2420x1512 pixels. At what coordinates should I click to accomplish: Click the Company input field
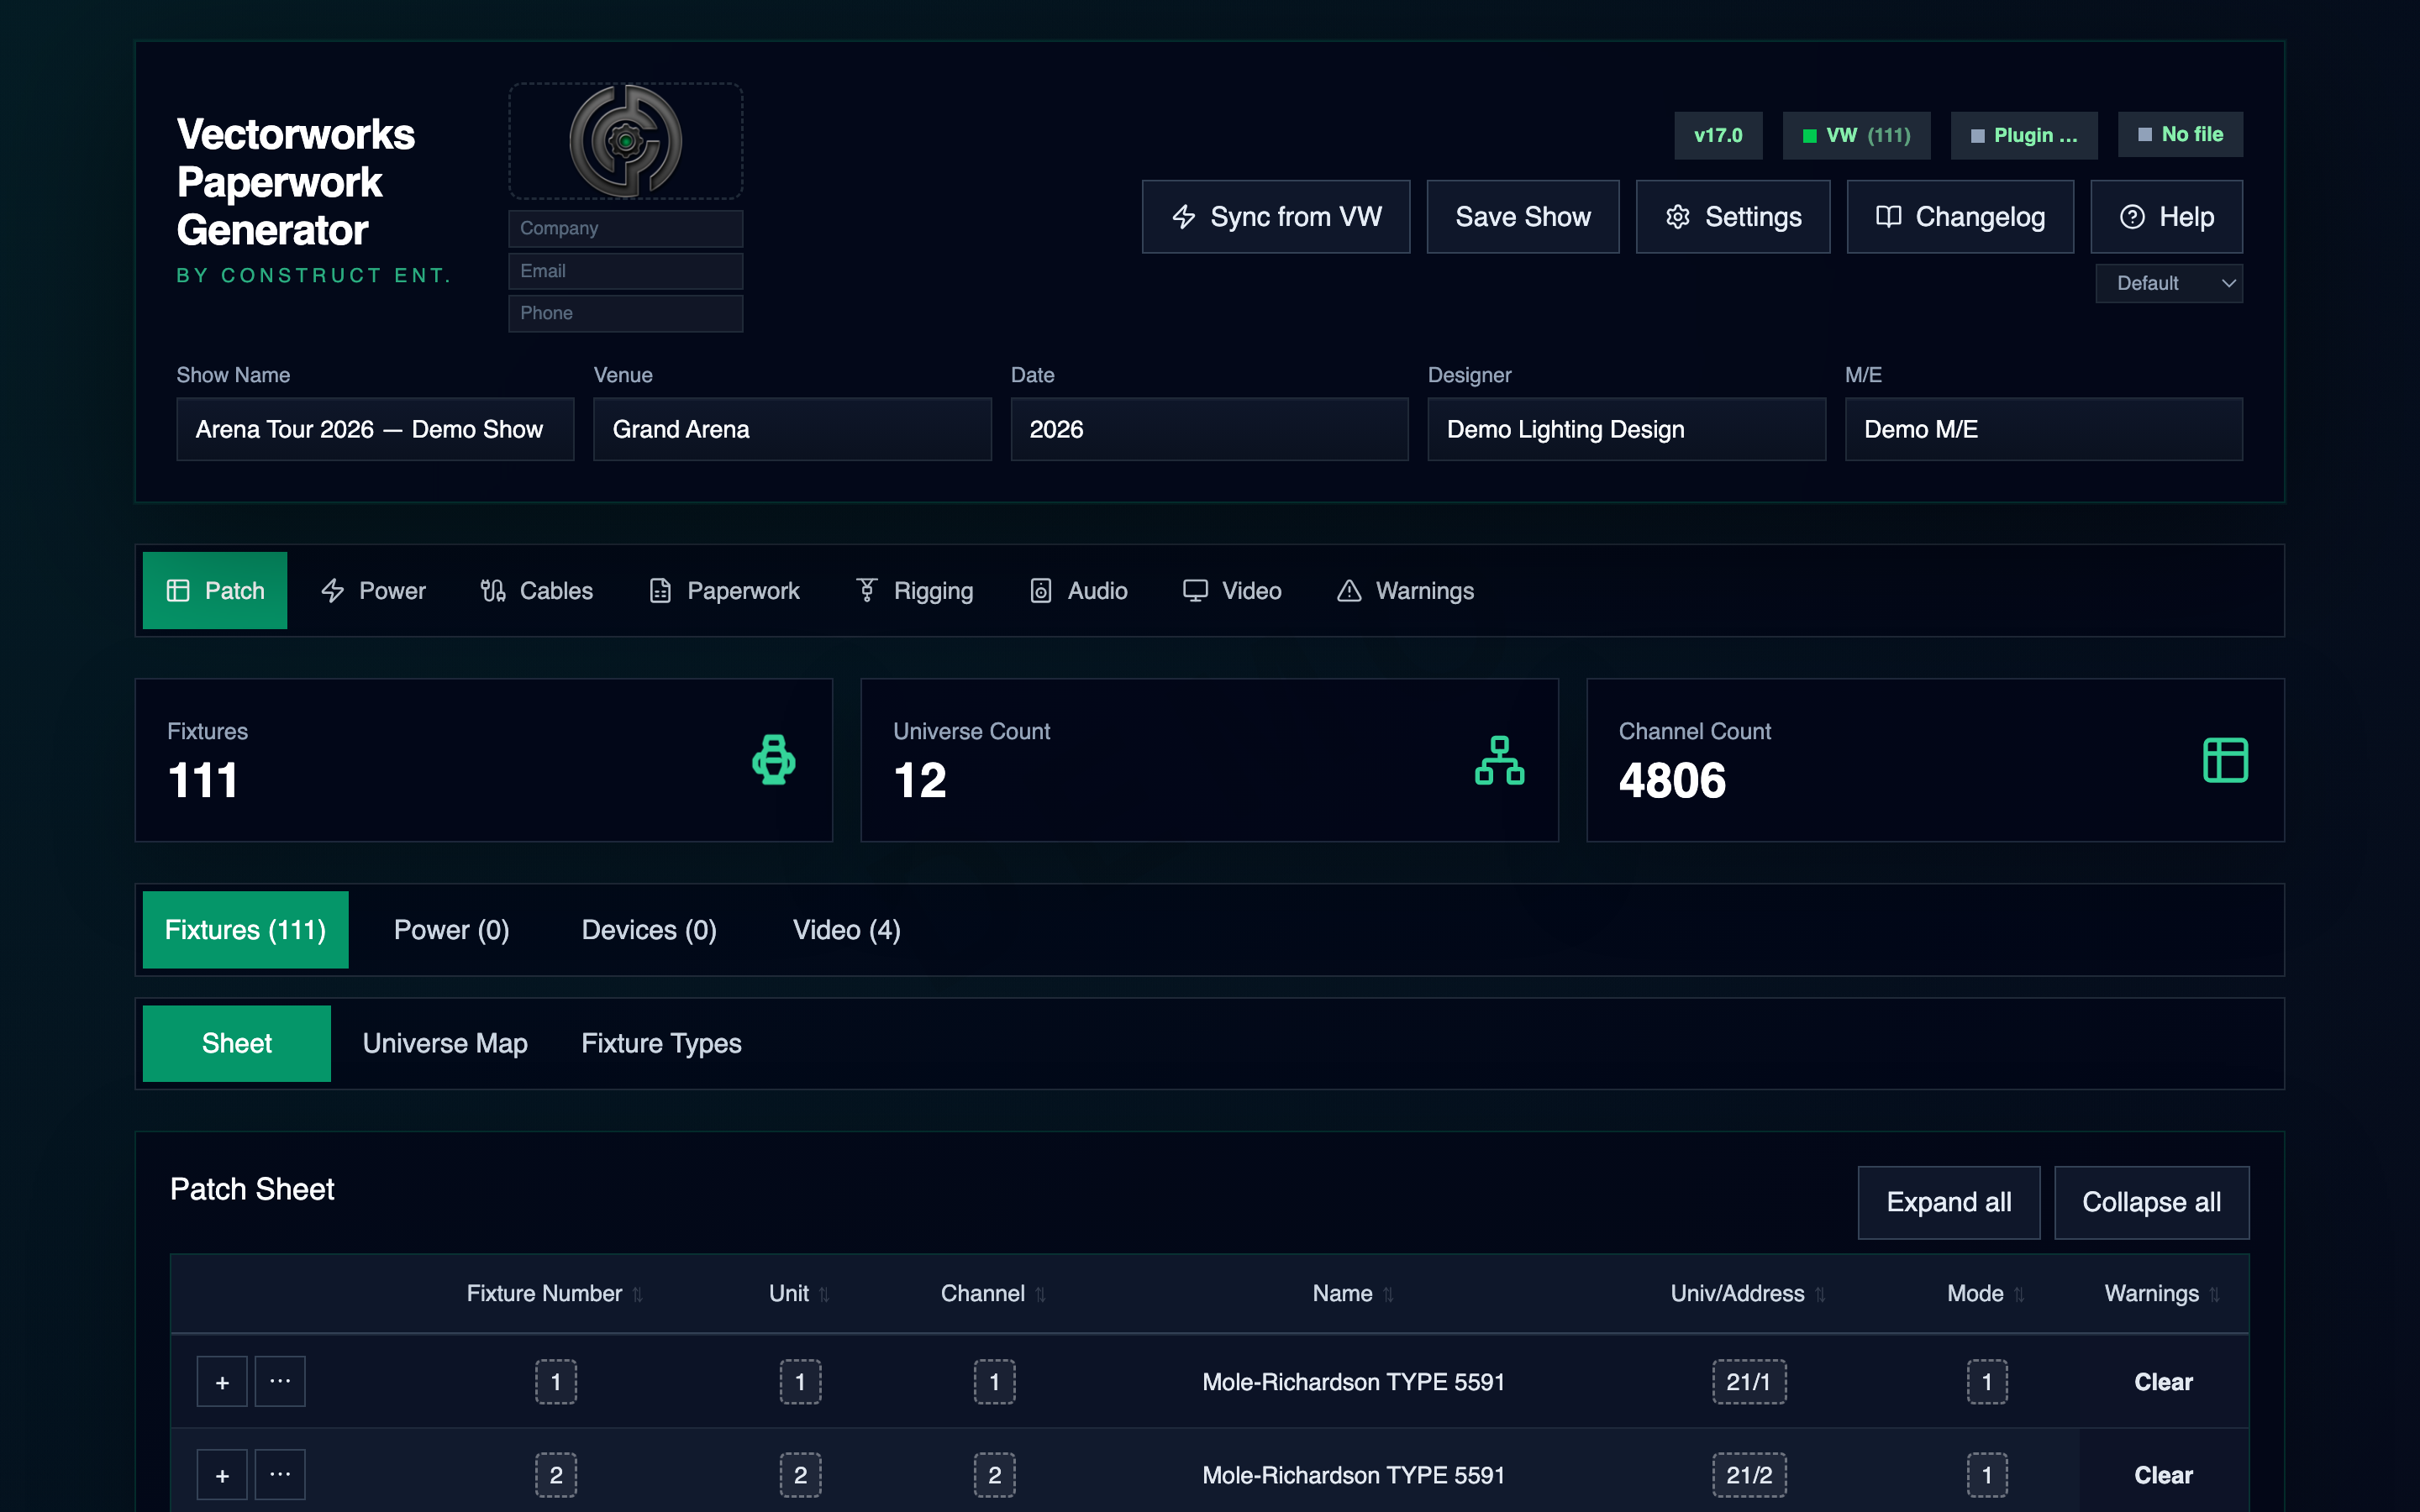coord(625,228)
